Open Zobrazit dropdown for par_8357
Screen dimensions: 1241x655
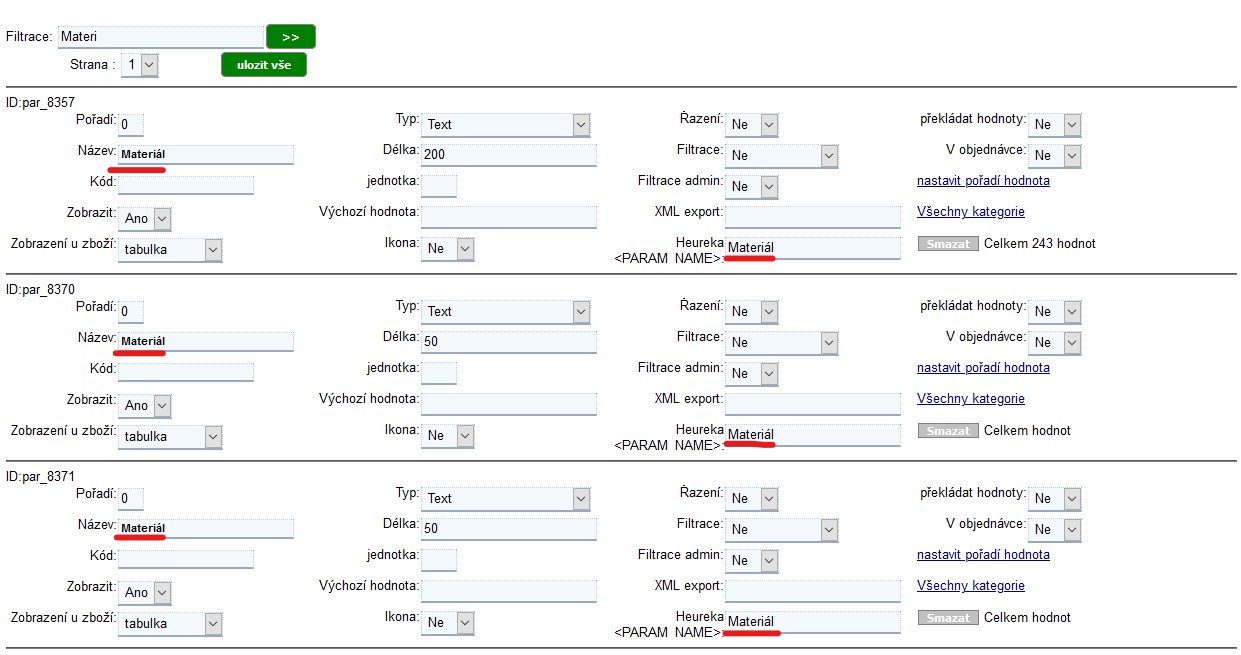[x=145, y=217]
